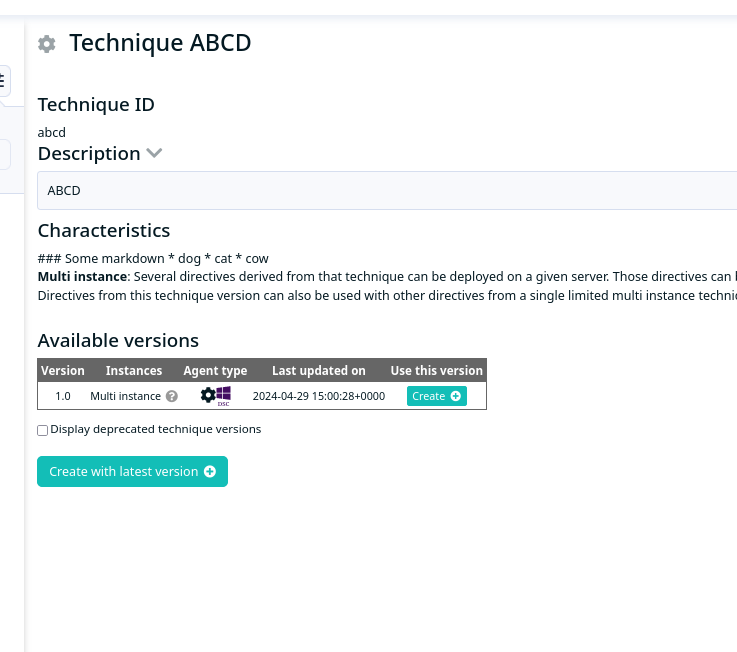Select the 2024-04-29 last updated date cell

click(x=319, y=396)
